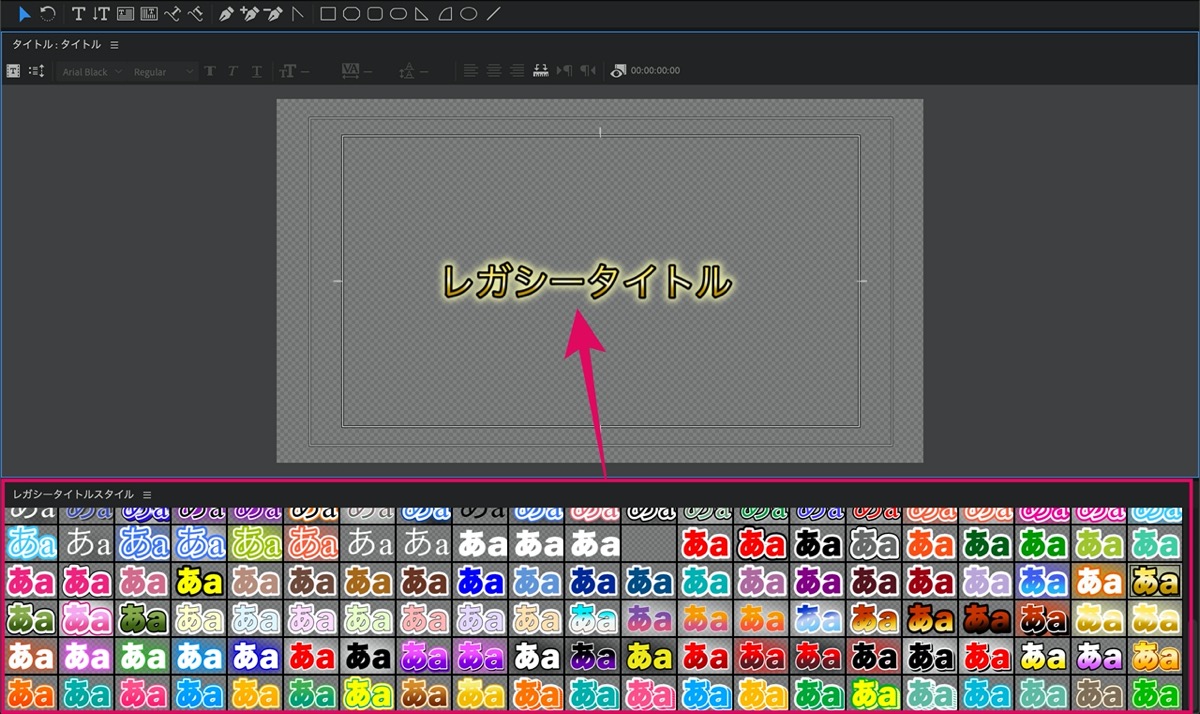Select the Ellipse tool
The width and height of the screenshot is (1200, 714).
pos(468,14)
